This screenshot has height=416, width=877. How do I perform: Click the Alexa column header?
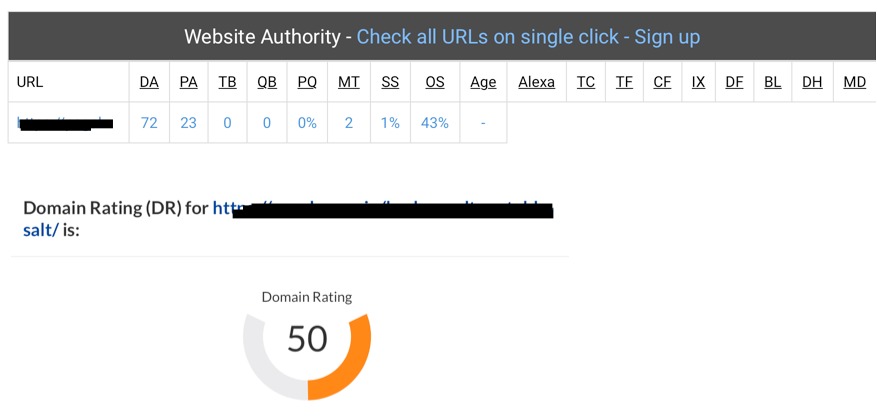coord(536,82)
